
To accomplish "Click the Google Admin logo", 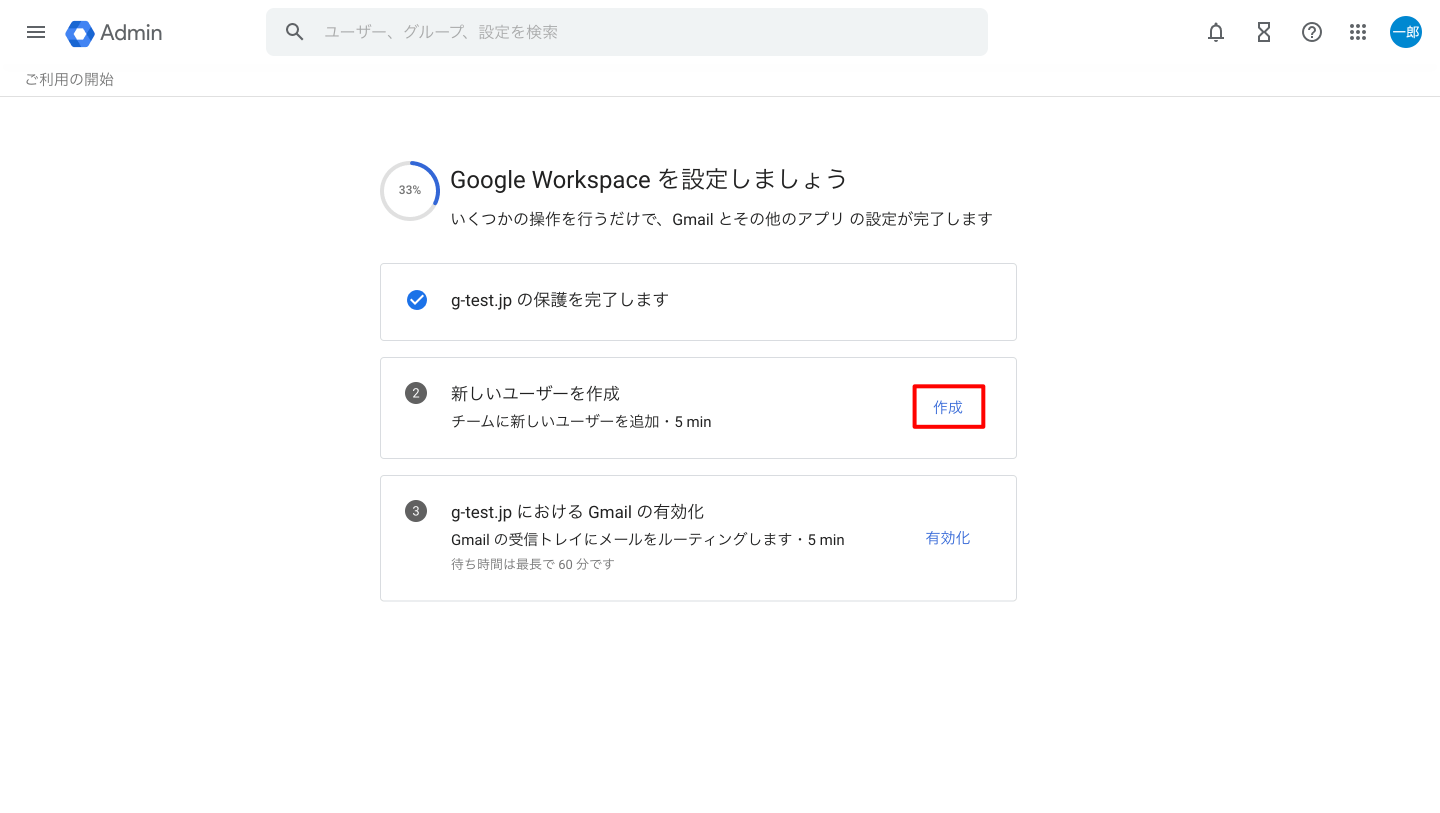I will click(114, 33).
